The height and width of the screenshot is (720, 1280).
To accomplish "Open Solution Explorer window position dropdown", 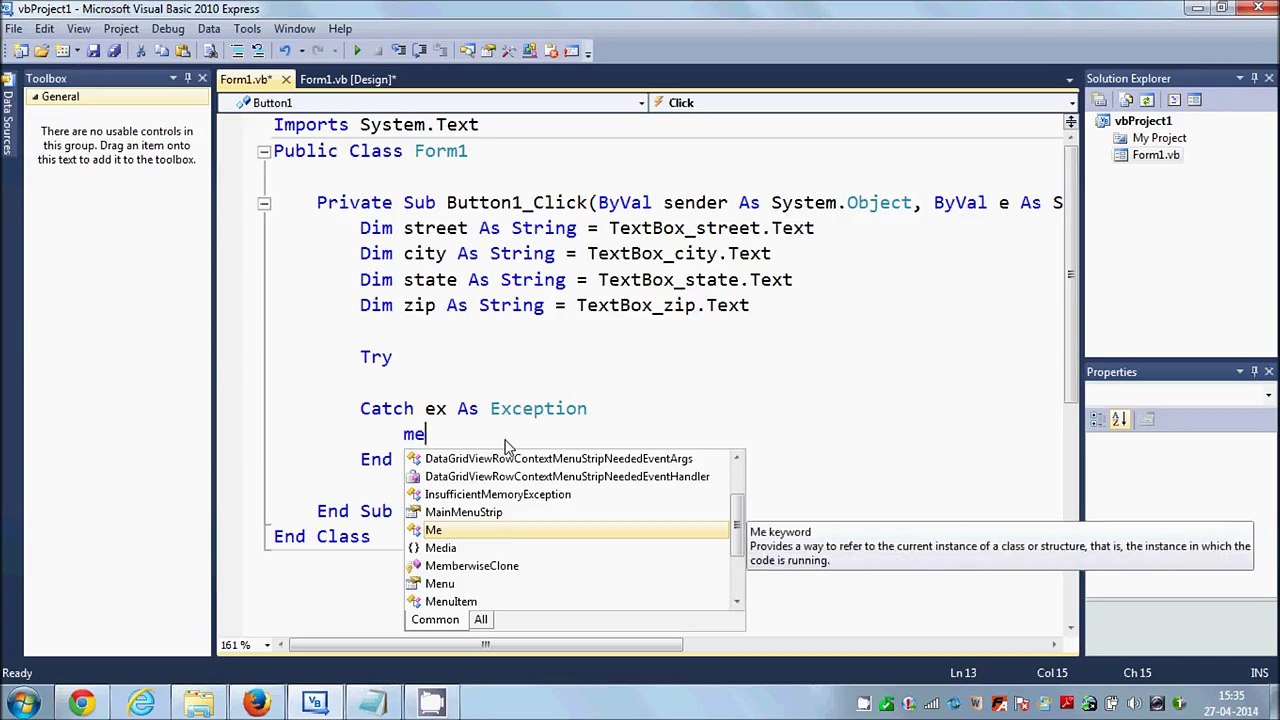I will point(1240,78).
